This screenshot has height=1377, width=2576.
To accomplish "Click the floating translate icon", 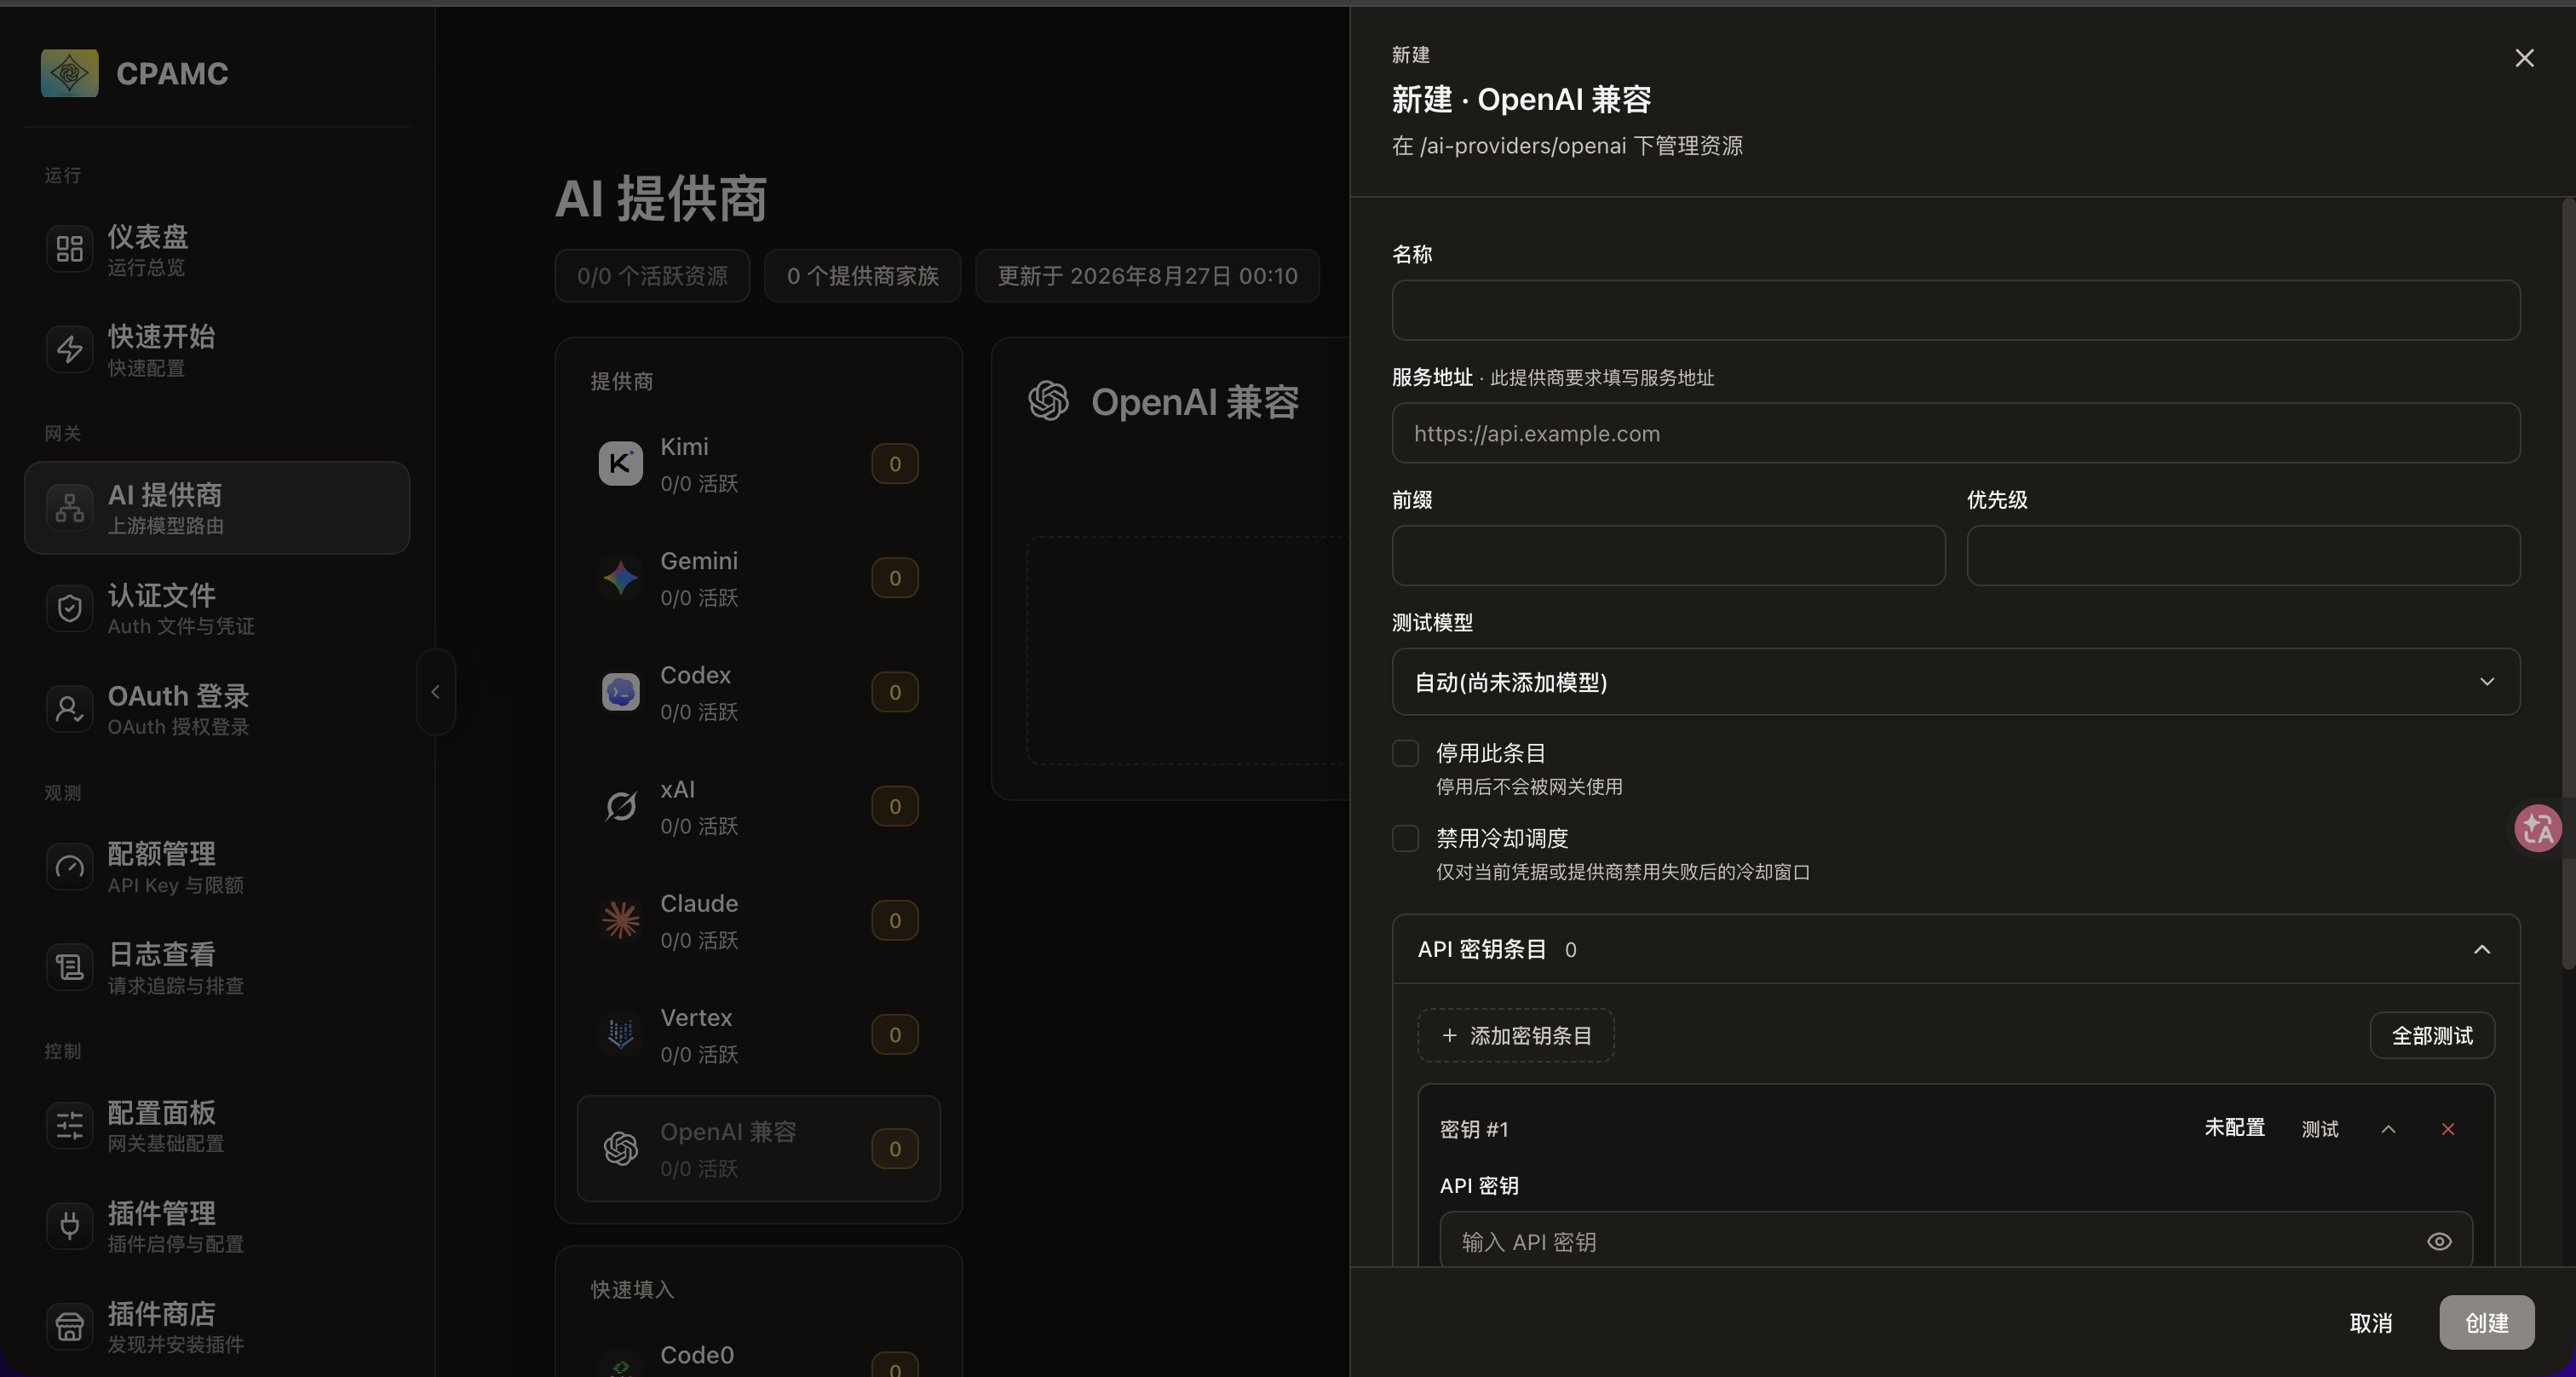I will pos(2538,828).
